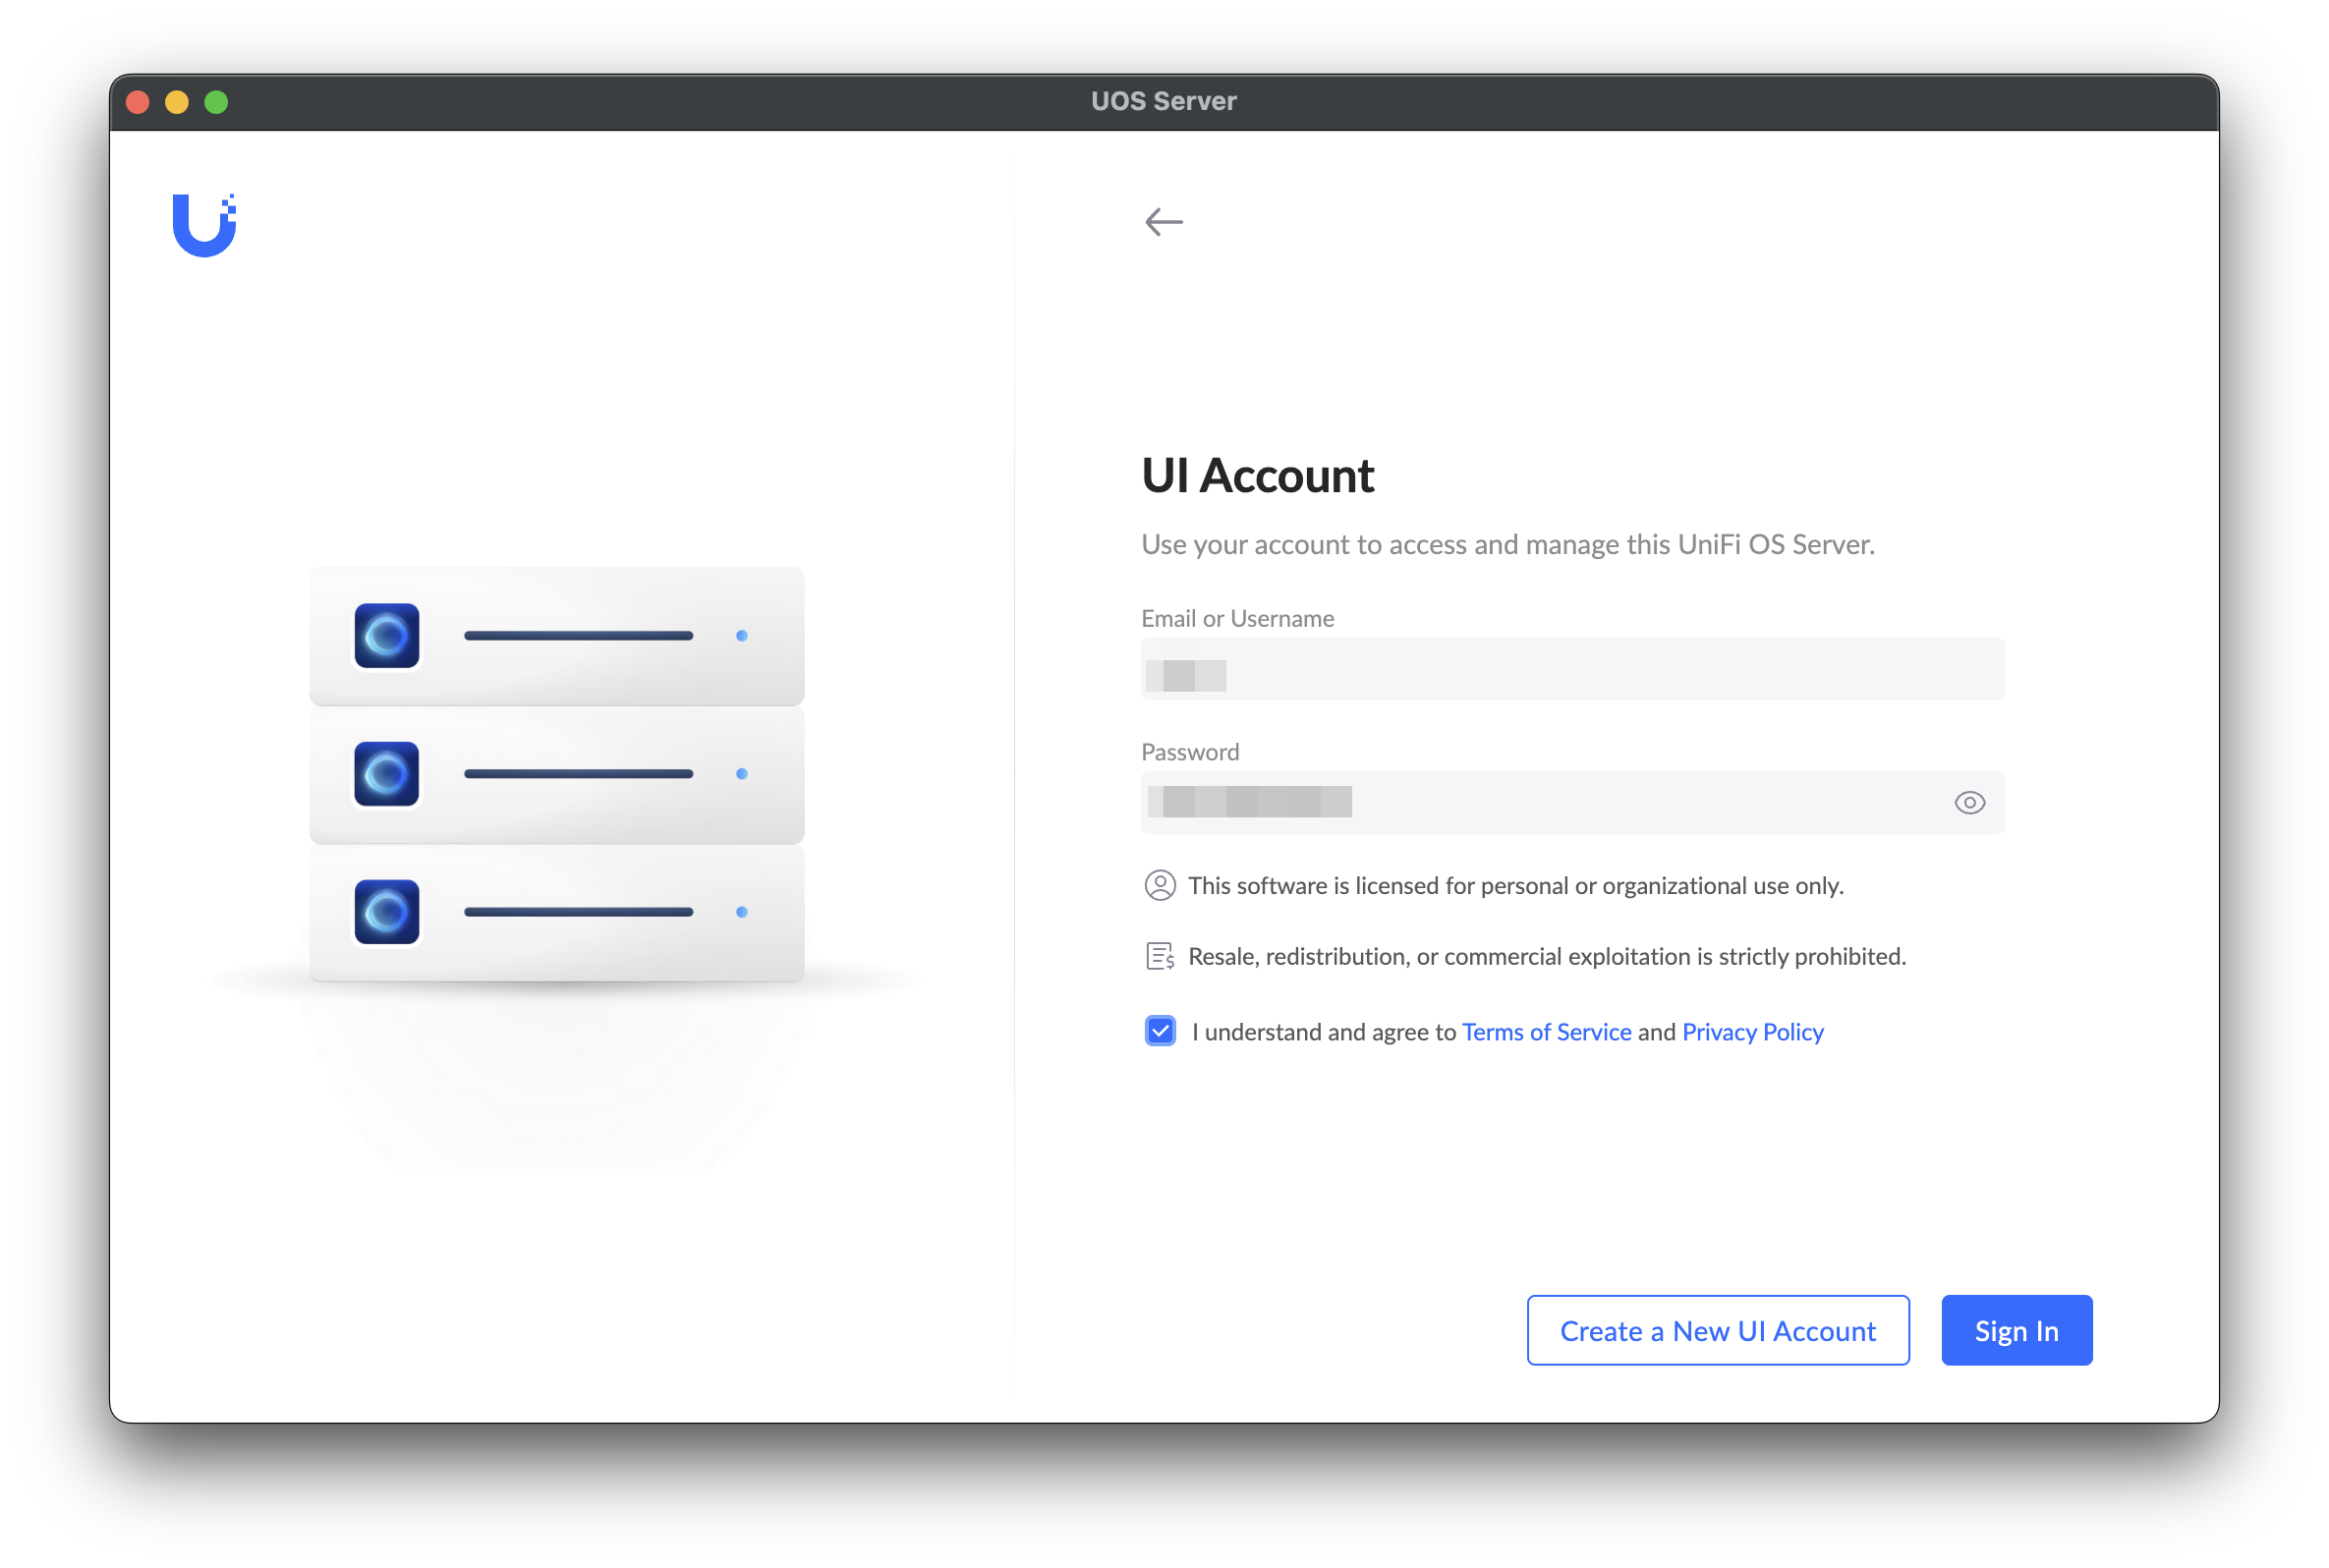Open the Privacy Policy link

(1752, 1032)
